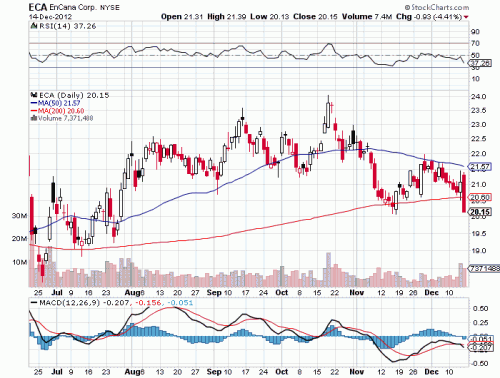The width and height of the screenshot is (500, 378).
Task: Click the 10M volume axis label
Action: tap(19, 262)
